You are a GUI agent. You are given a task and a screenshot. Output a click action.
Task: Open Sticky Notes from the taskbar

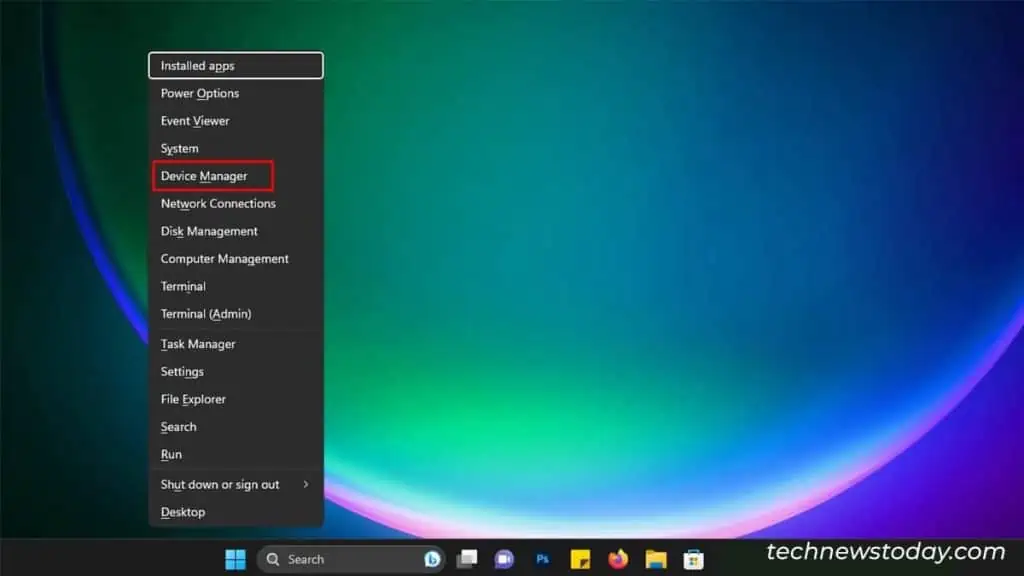pos(580,559)
